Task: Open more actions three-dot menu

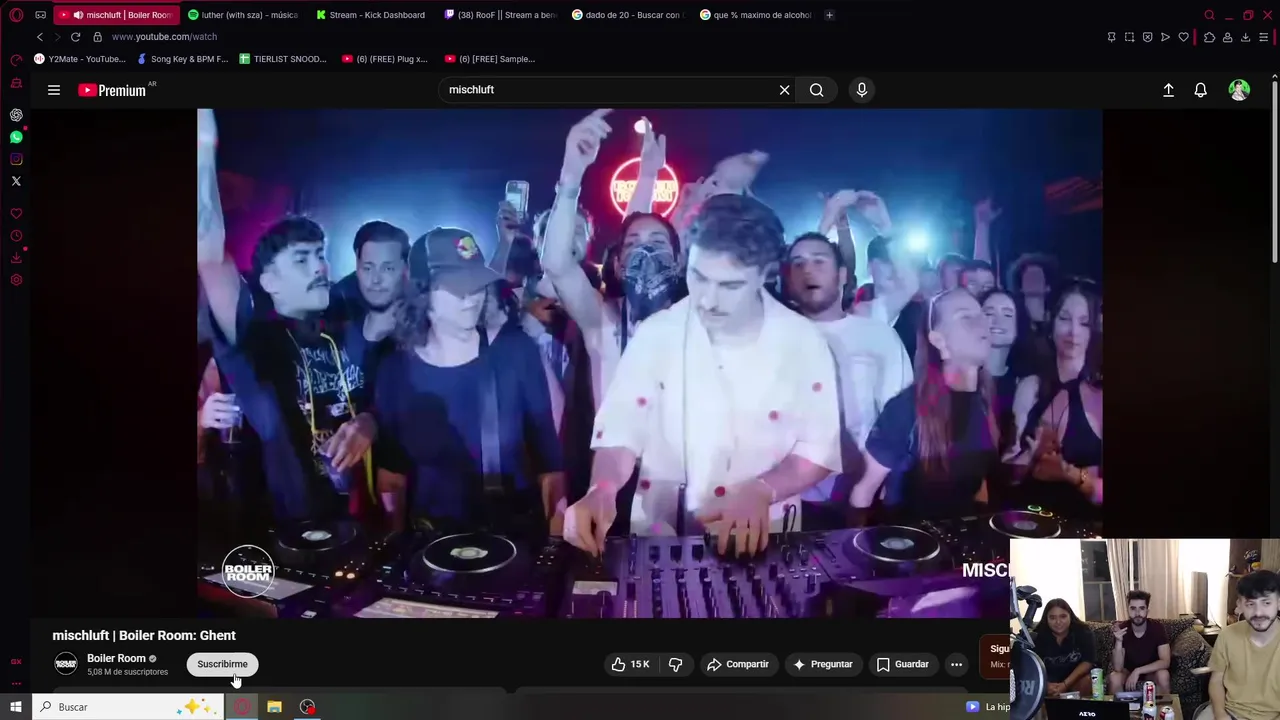Action: tap(956, 664)
